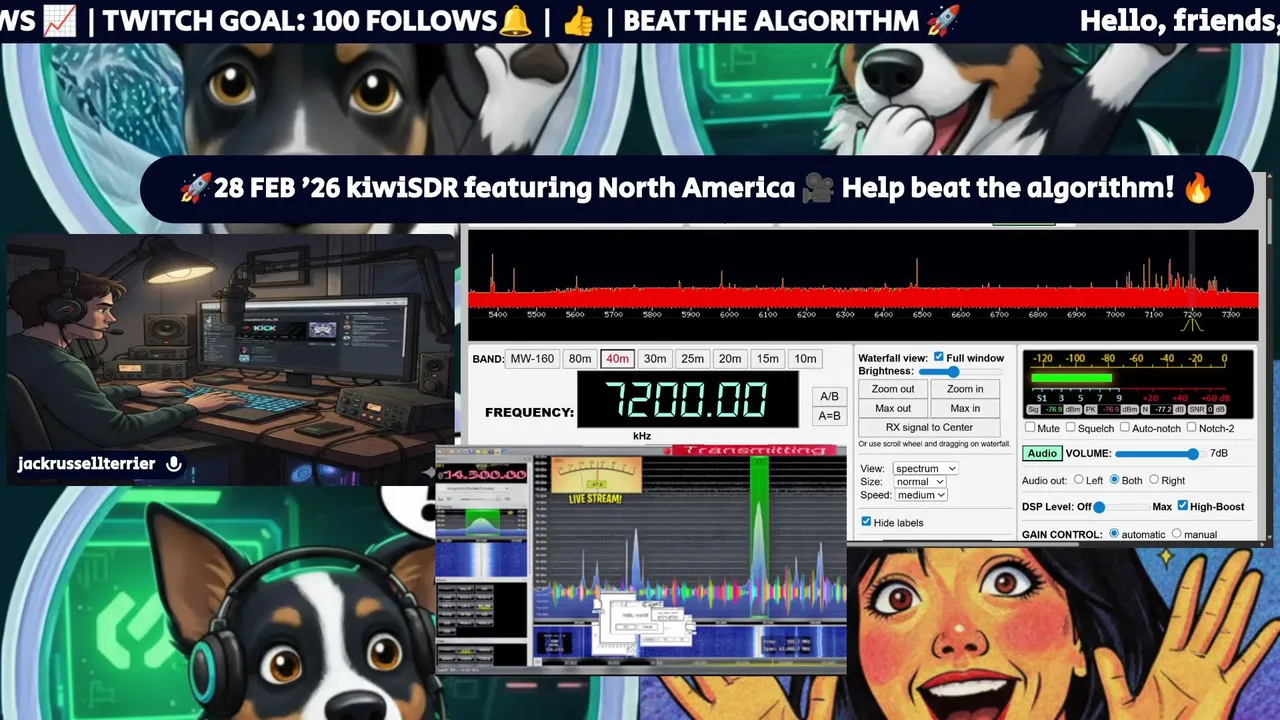Image resolution: width=1280 pixels, height=720 pixels.
Task: Click the jackrussellterrier webcam thumbnail
Action: (x=232, y=360)
